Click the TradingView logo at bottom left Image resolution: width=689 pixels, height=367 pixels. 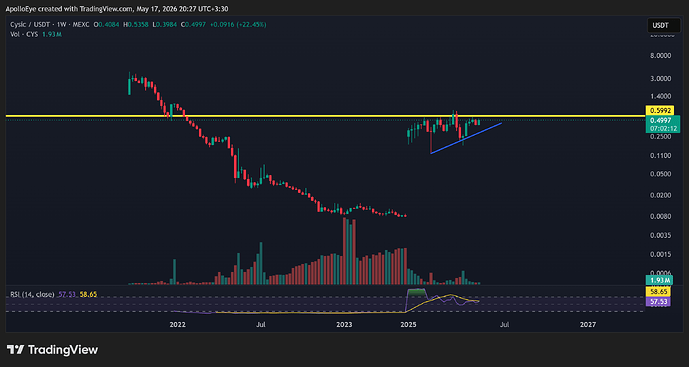click(52, 350)
